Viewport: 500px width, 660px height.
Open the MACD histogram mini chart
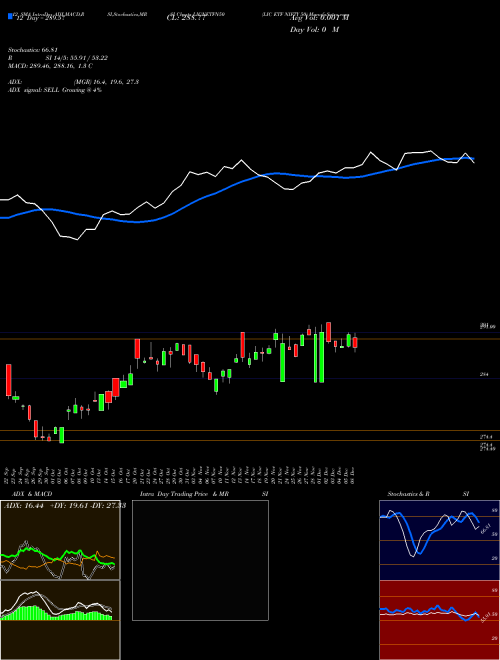[60, 620]
